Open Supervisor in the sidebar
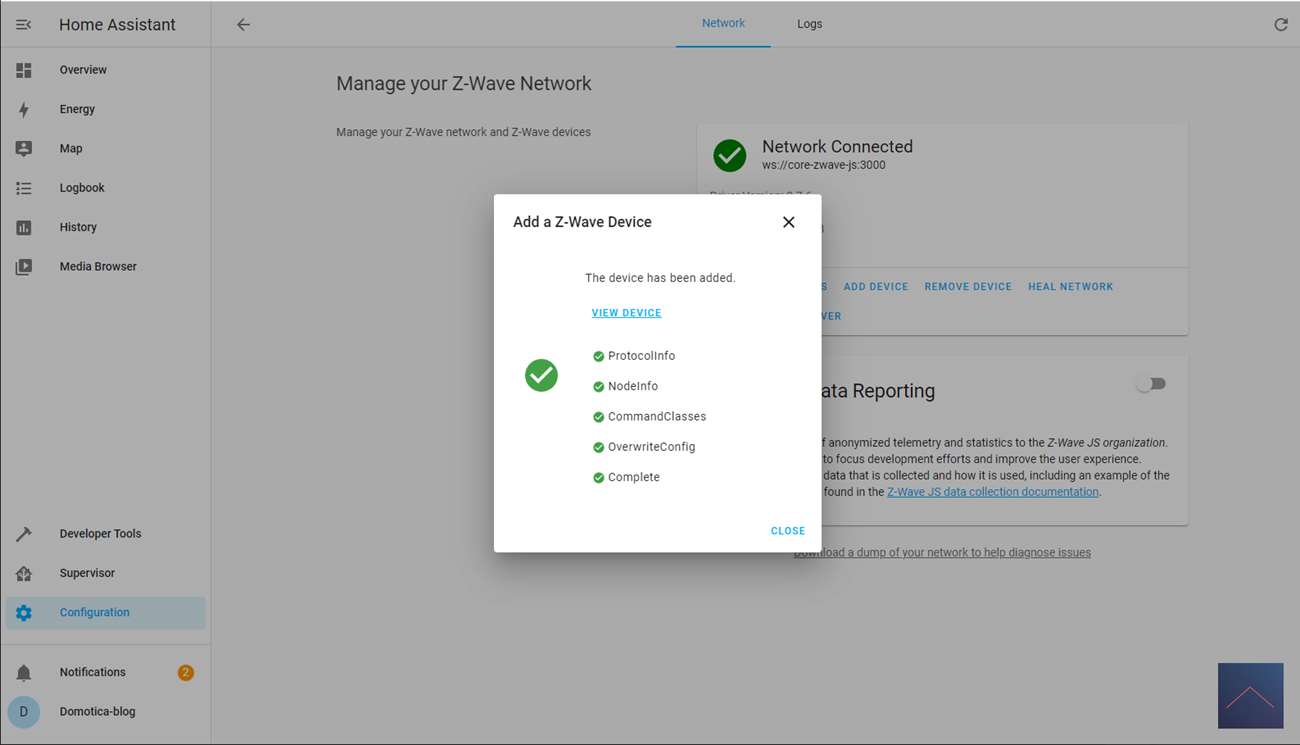 click(x=105, y=573)
